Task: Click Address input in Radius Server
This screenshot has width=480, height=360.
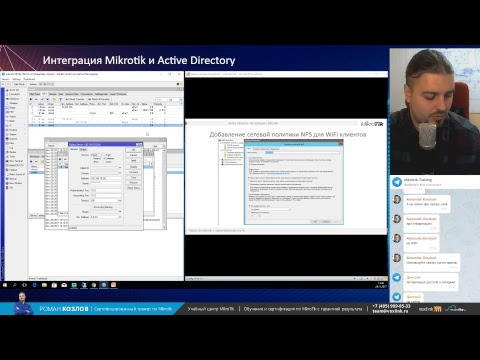Action: (x=106, y=178)
